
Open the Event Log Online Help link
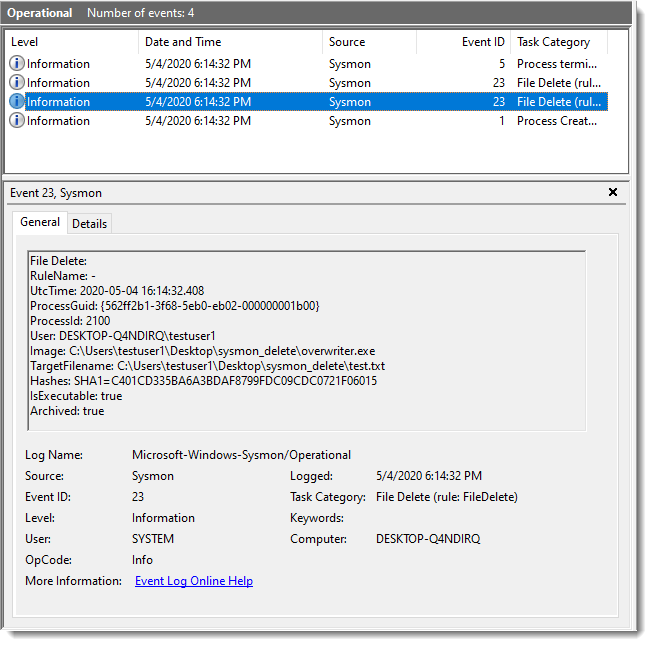(194, 581)
